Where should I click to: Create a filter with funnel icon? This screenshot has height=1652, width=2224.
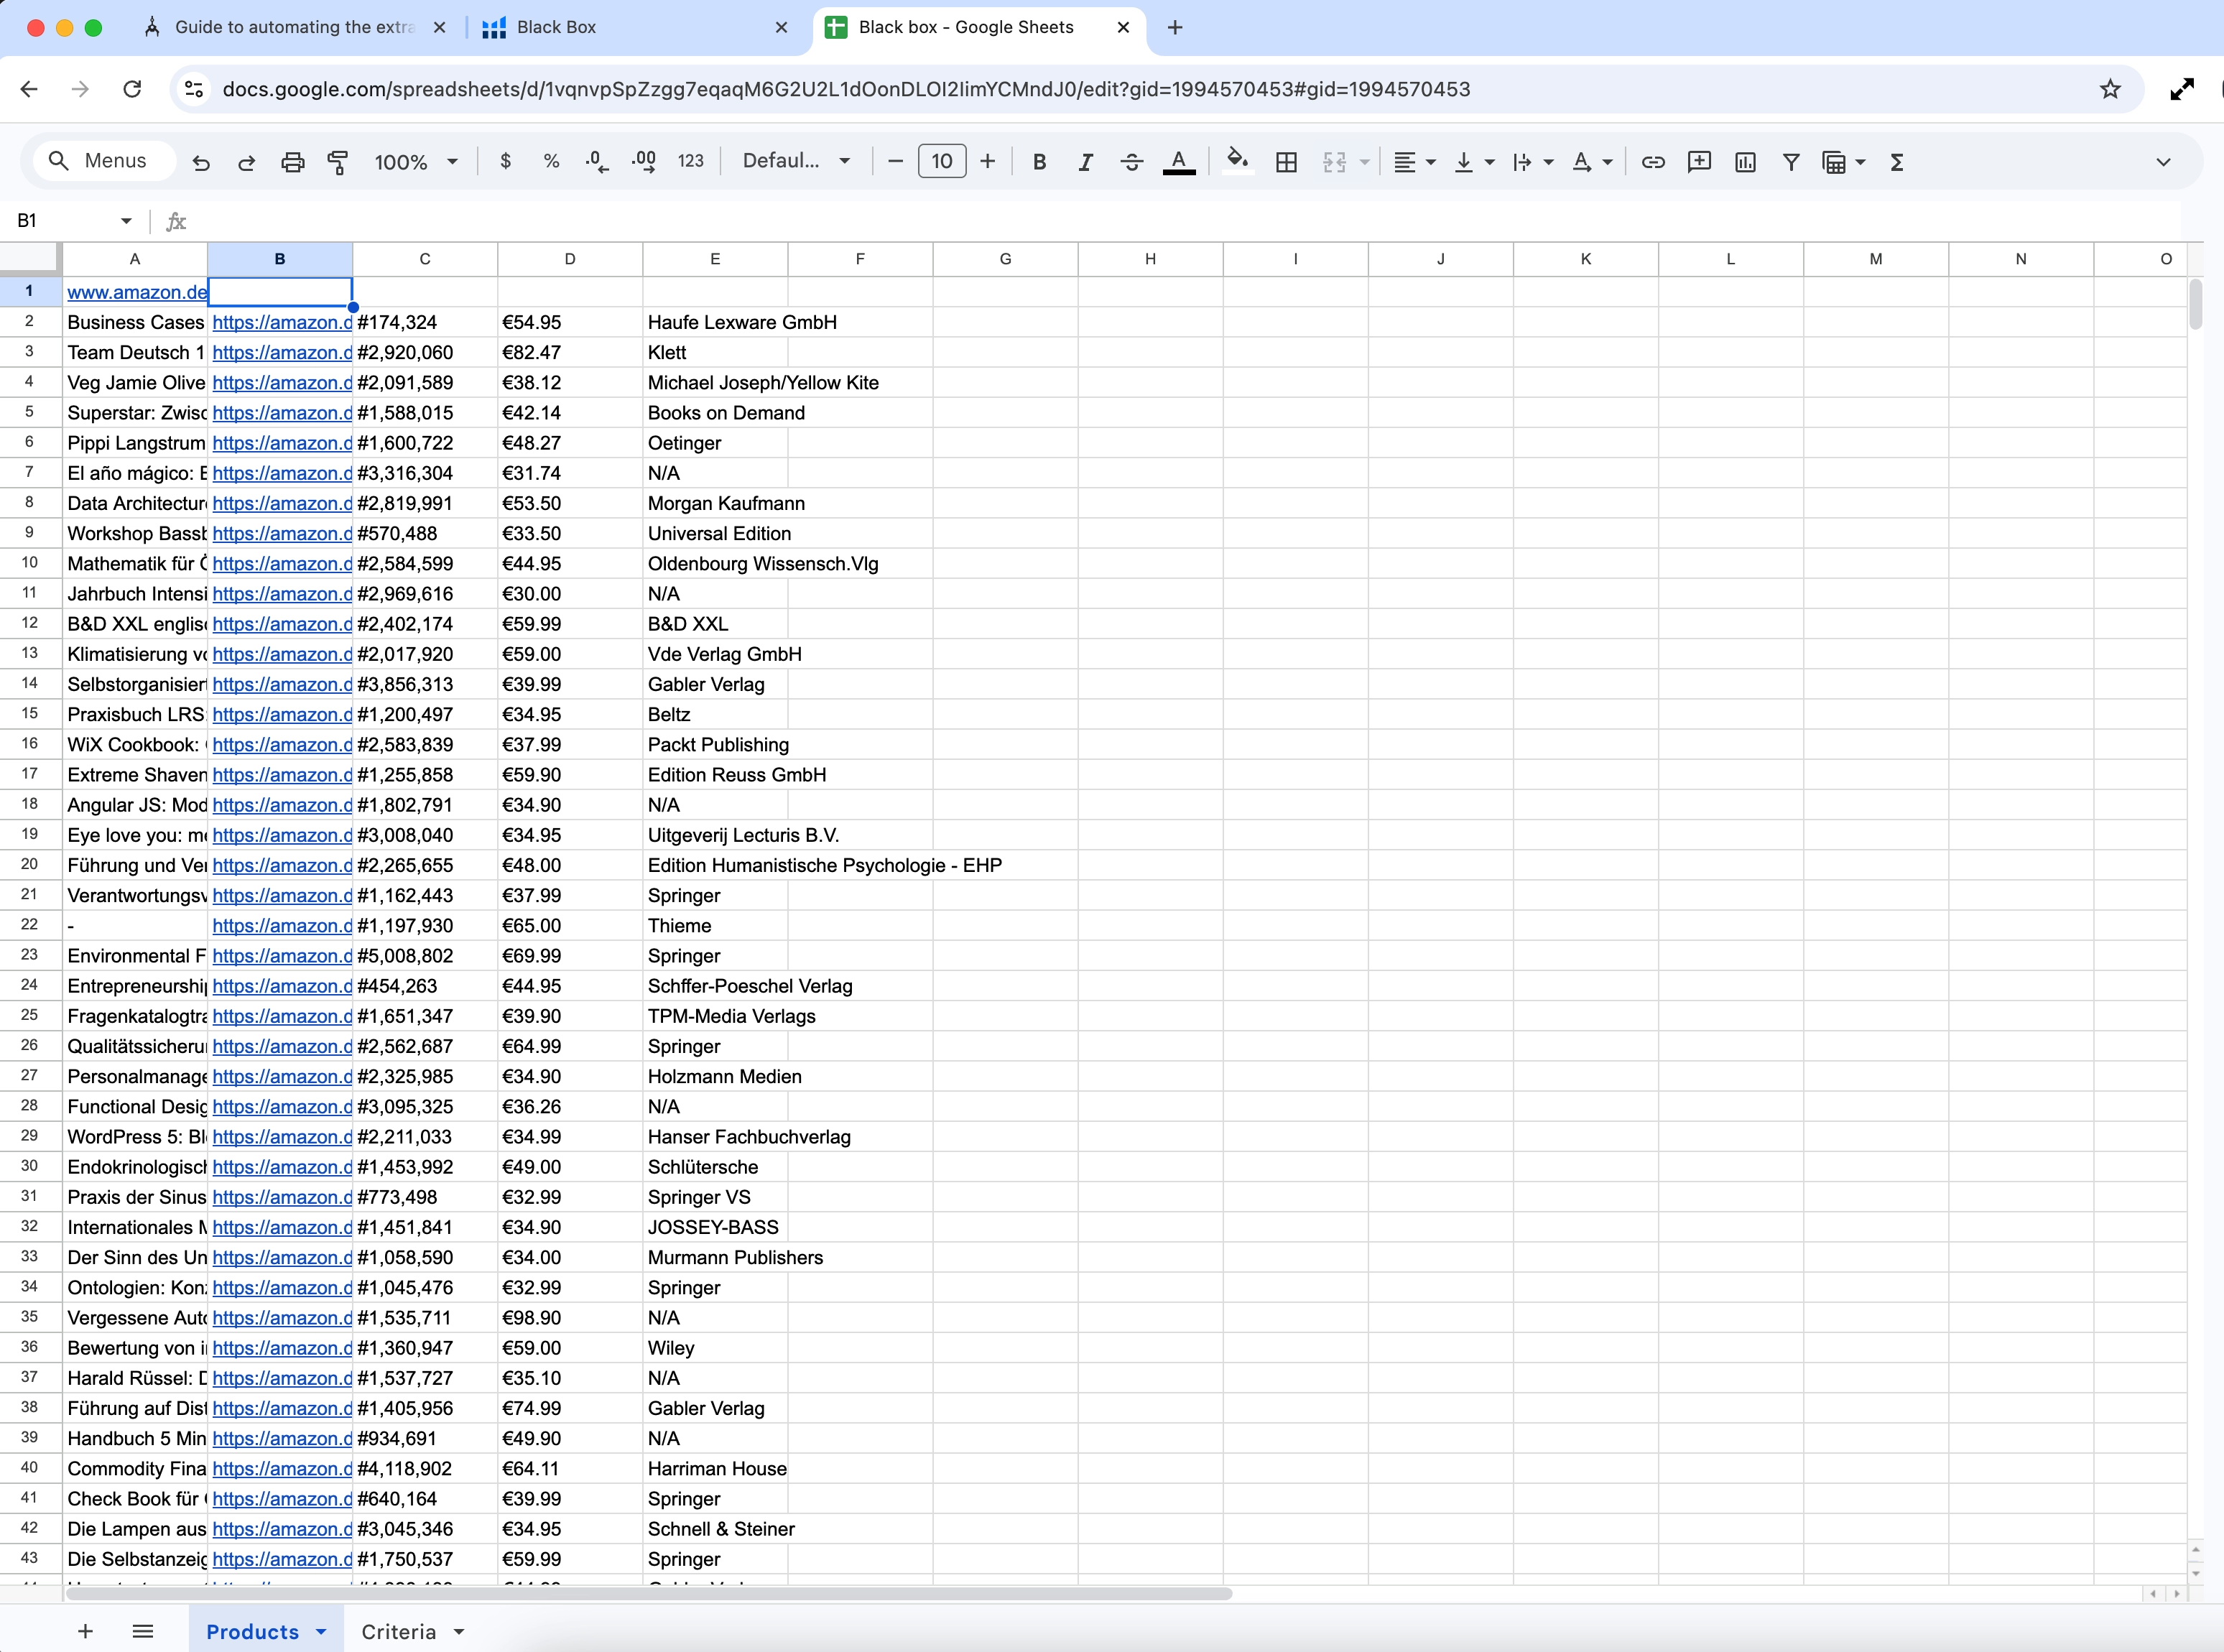(x=1791, y=162)
